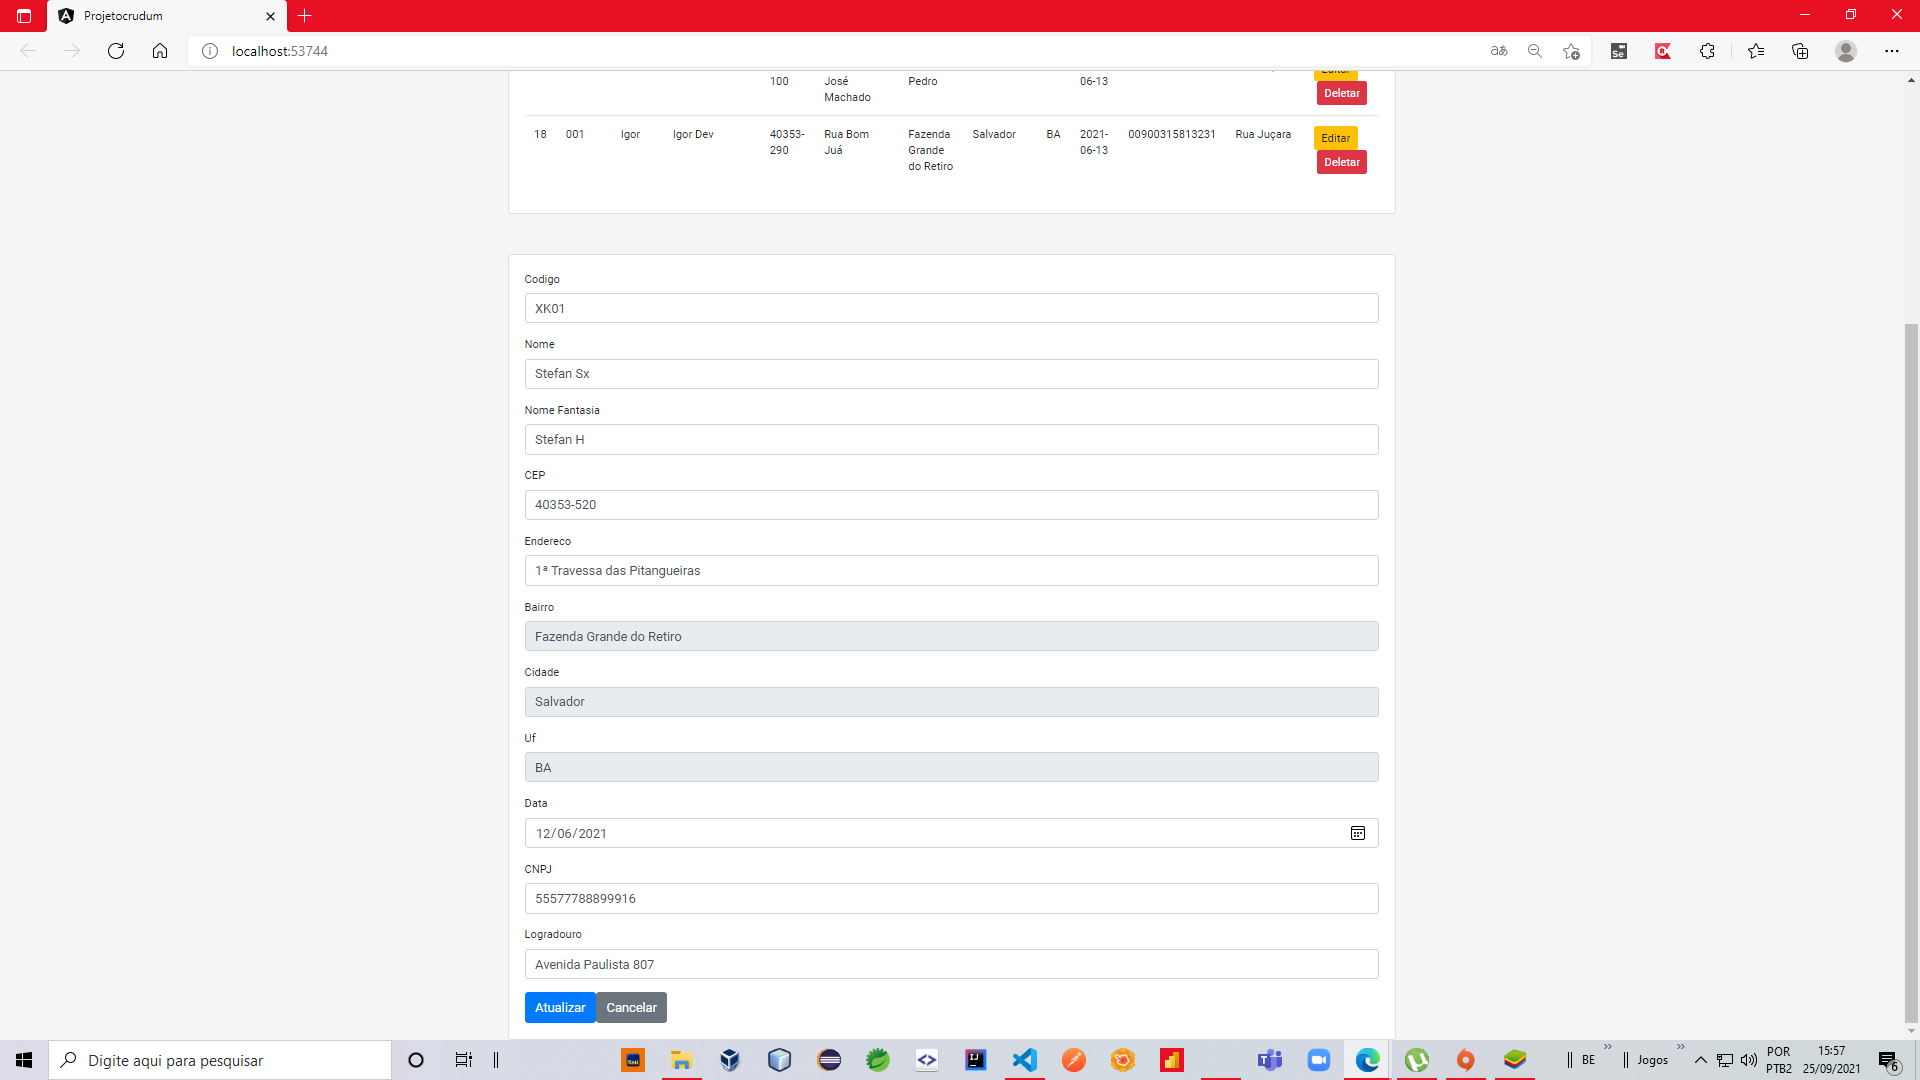1920x1080 pixels.
Task: Open IntelliJ IDEA from the taskbar
Action: 977,1060
